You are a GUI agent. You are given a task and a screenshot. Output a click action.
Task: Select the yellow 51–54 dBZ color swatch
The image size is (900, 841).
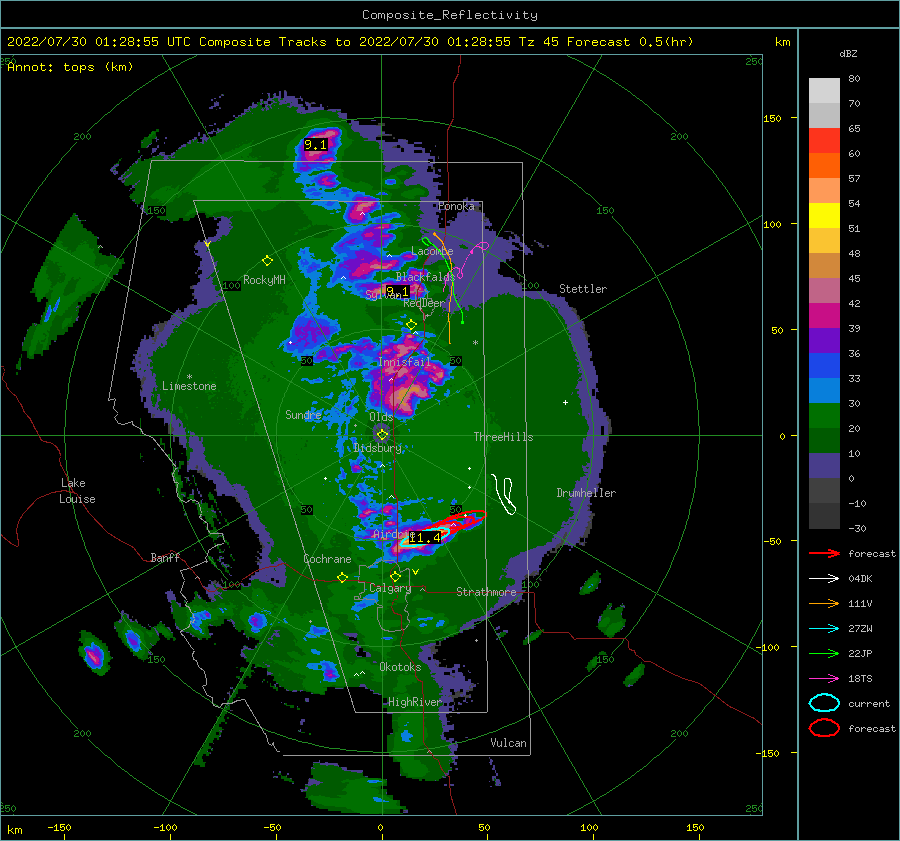(x=824, y=216)
